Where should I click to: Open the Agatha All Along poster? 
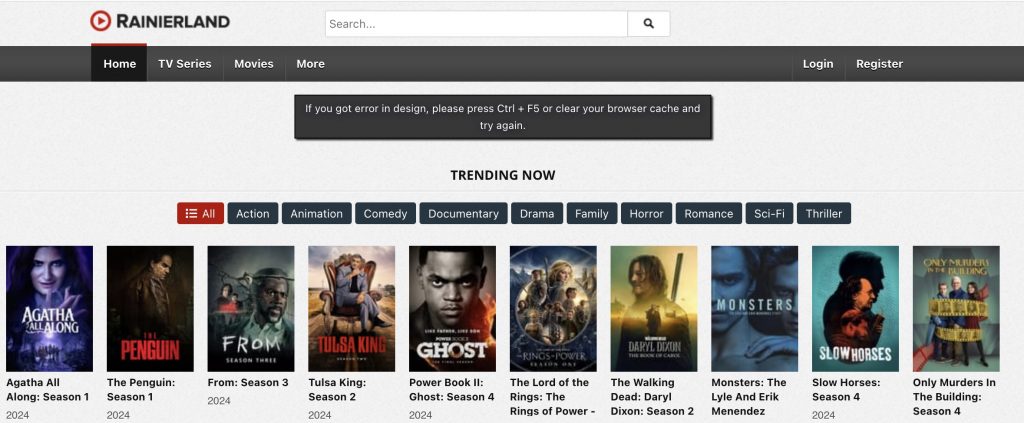[50, 309]
